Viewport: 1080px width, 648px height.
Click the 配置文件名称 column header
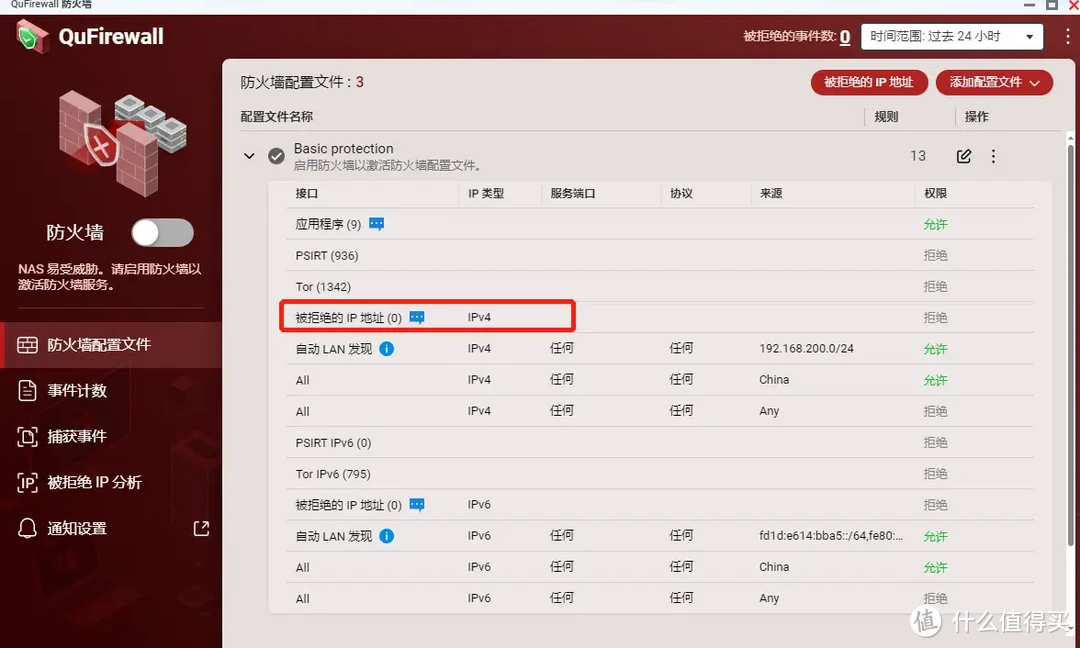(x=277, y=117)
